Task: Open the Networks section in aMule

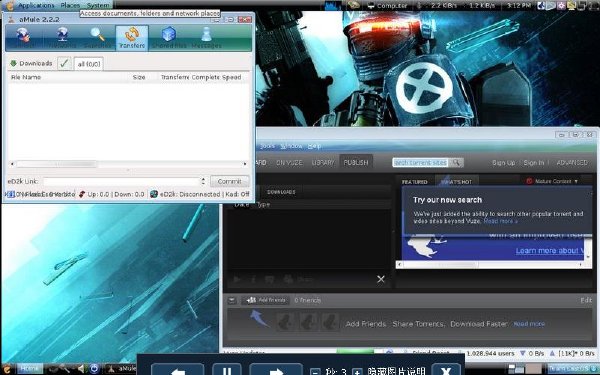Action: 62,38
